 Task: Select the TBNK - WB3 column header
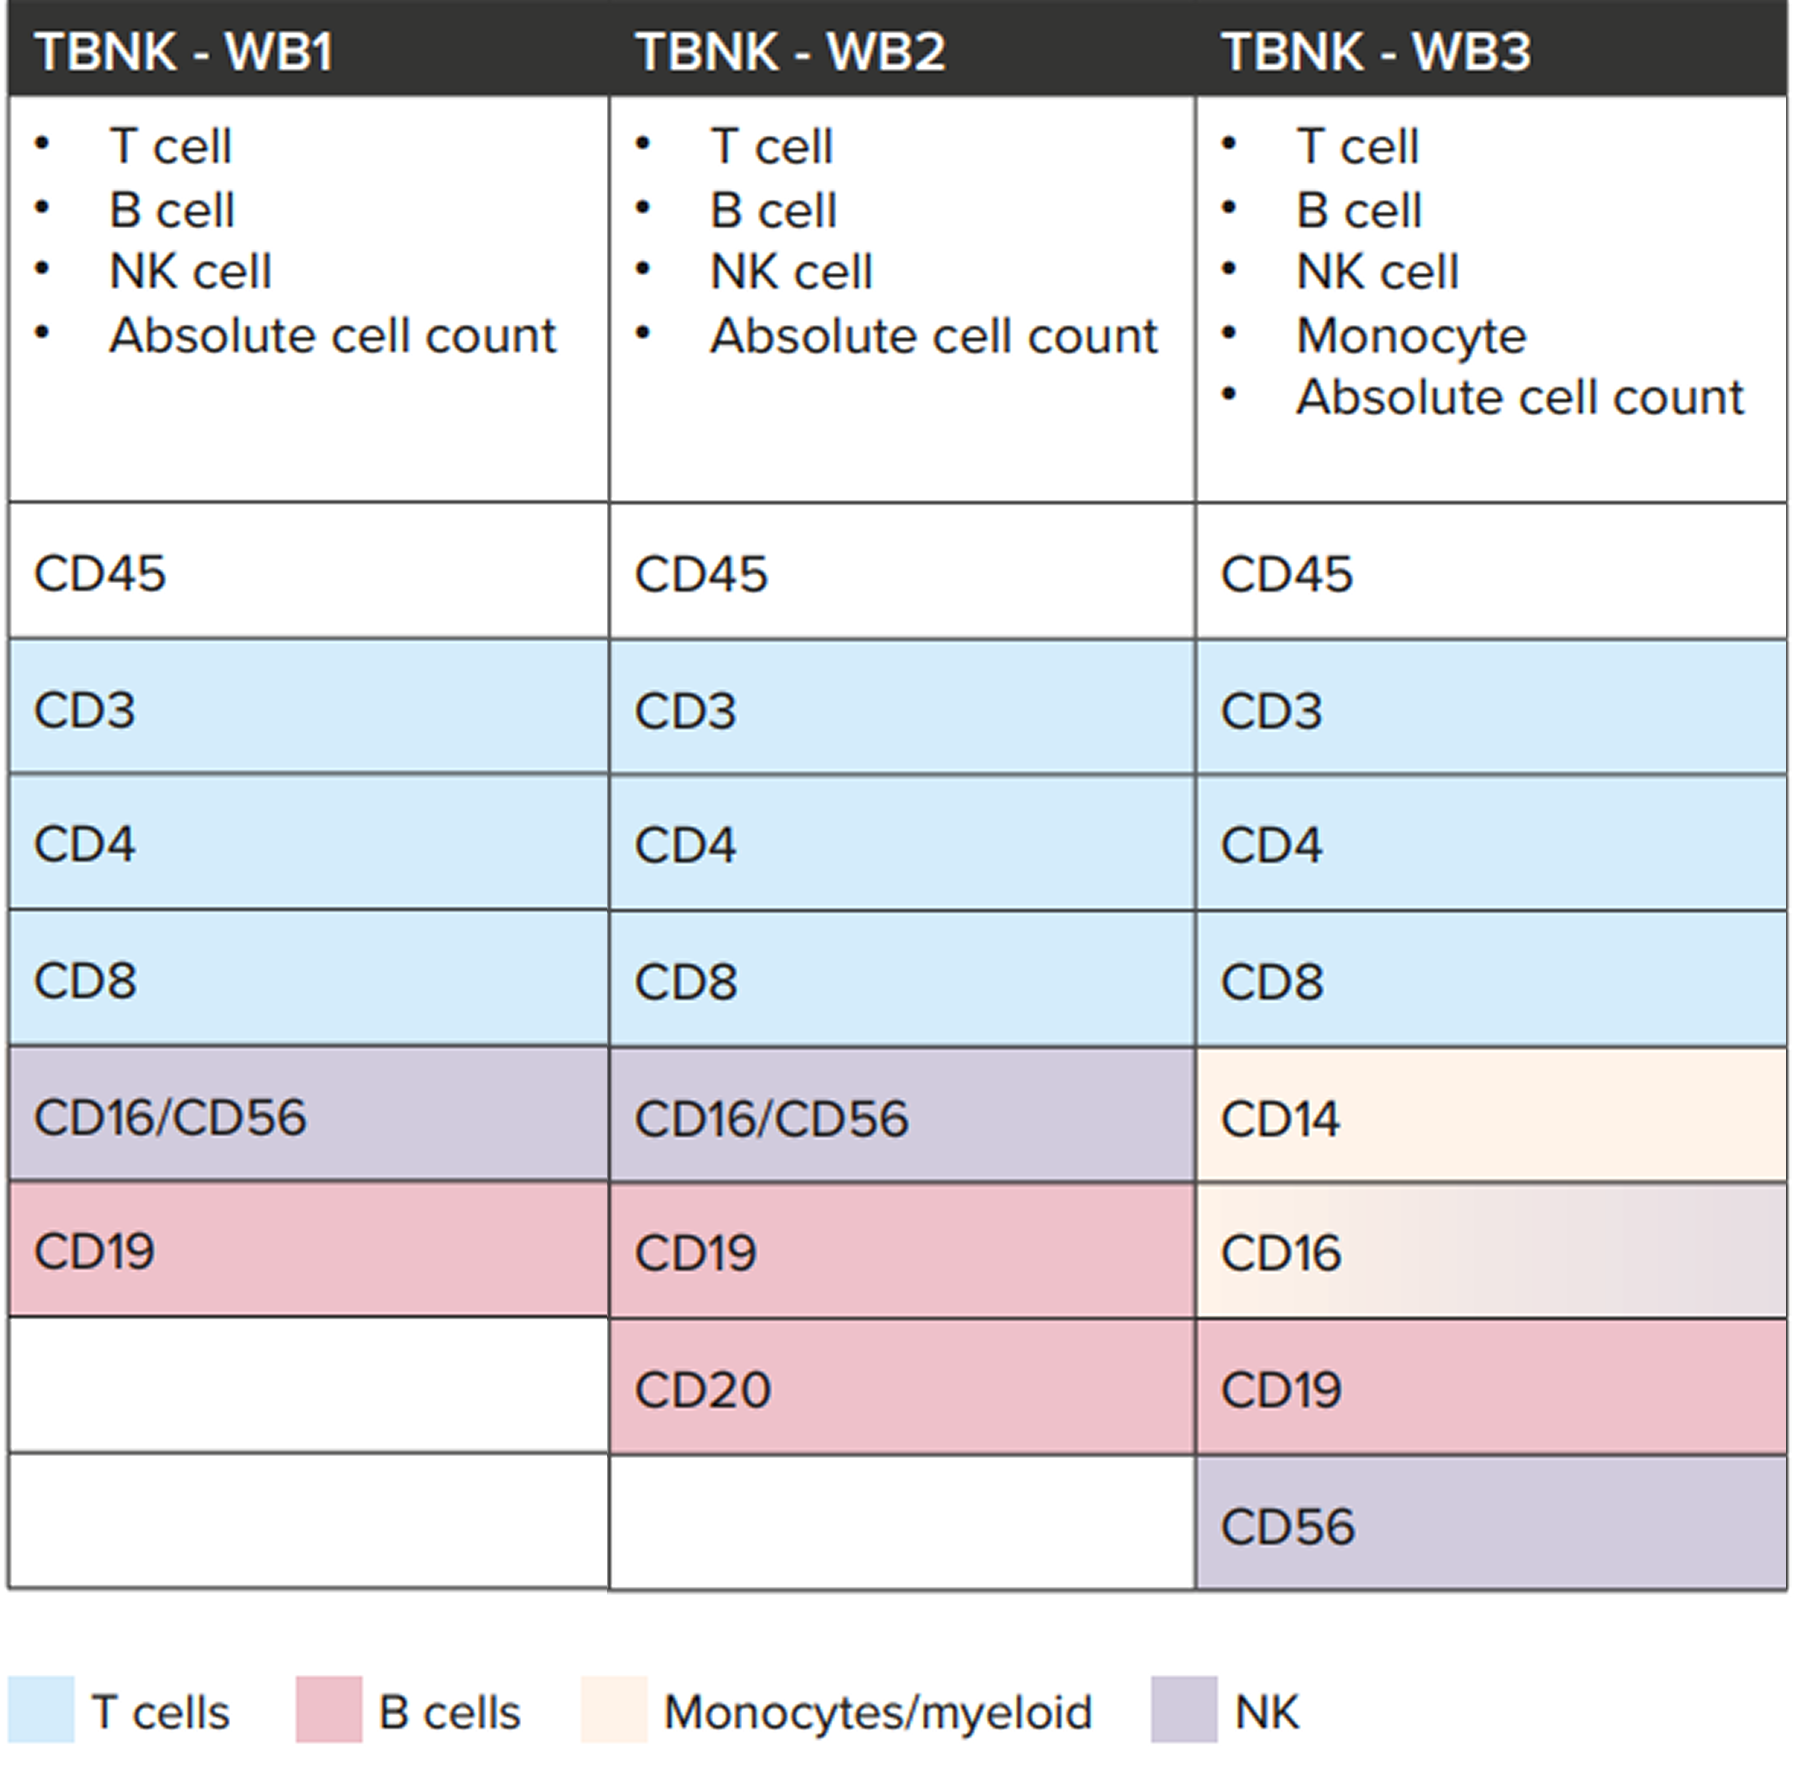[1491, 50]
